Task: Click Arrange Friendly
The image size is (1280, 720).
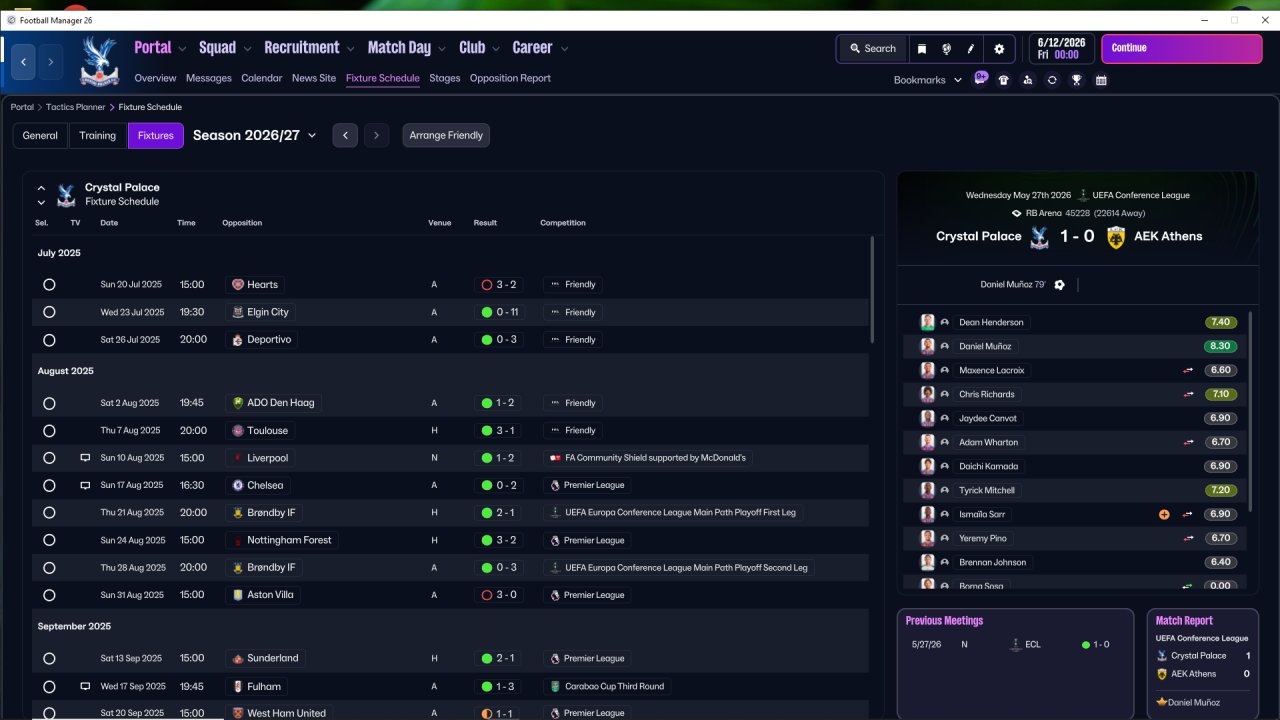Action: point(446,135)
